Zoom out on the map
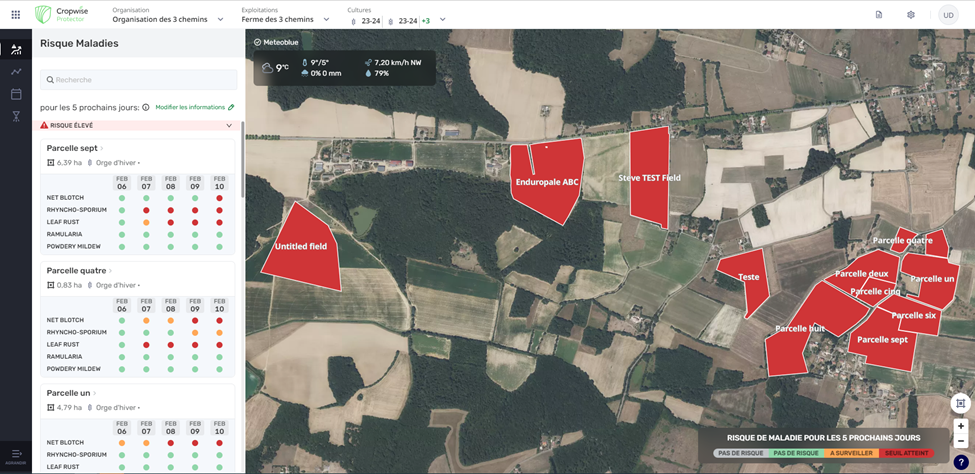The image size is (975, 474). [x=960, y=441]
